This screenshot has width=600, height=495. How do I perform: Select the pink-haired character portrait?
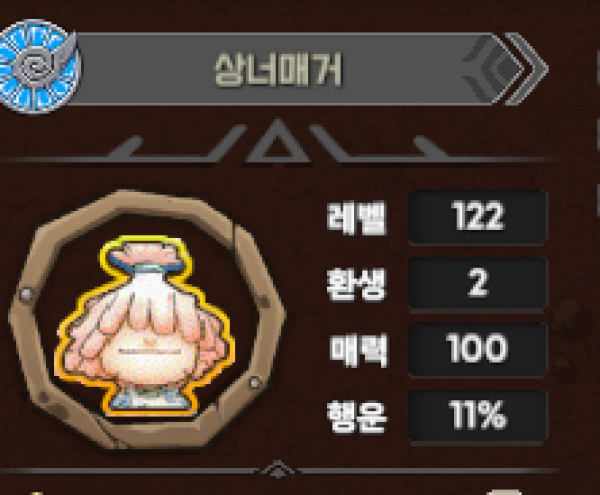pos(145,326)
